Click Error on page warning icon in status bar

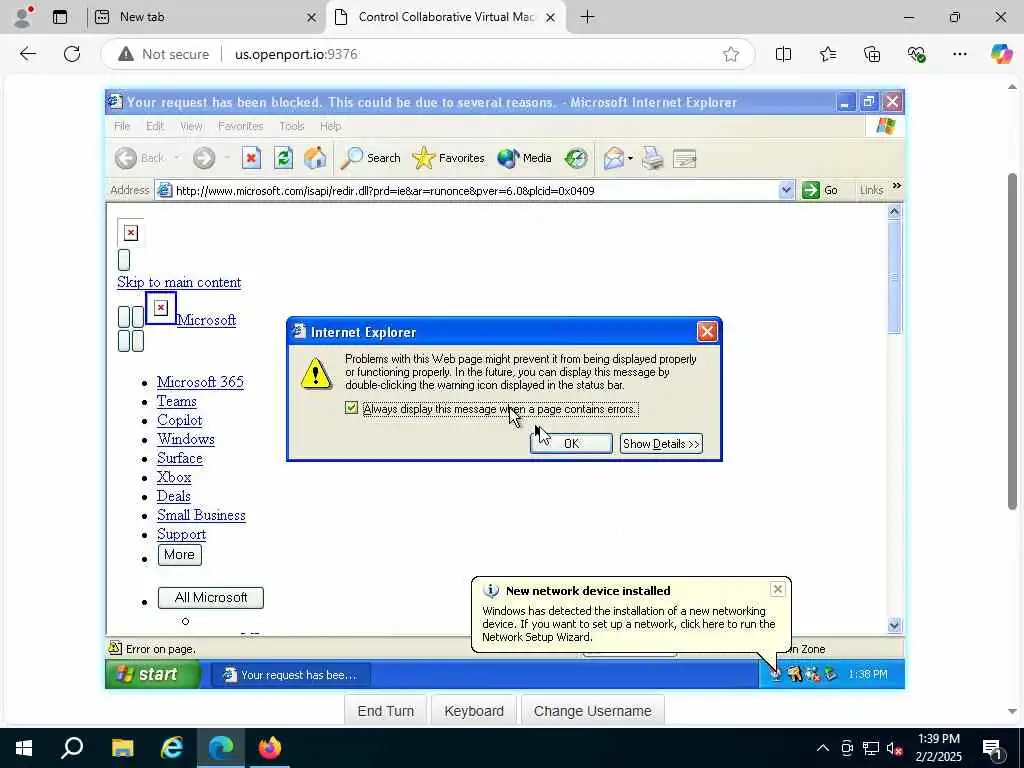pyautogui.click(x=115, y=648)
